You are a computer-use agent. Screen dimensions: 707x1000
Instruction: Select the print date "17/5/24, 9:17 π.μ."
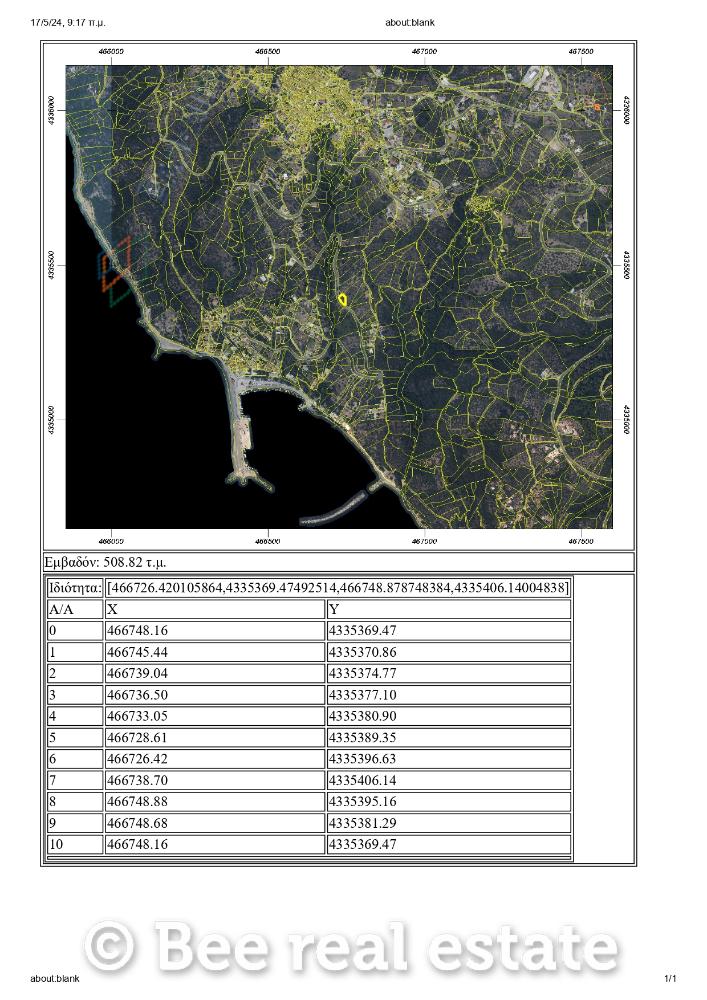pyautogui.click(x=68, y=23)
